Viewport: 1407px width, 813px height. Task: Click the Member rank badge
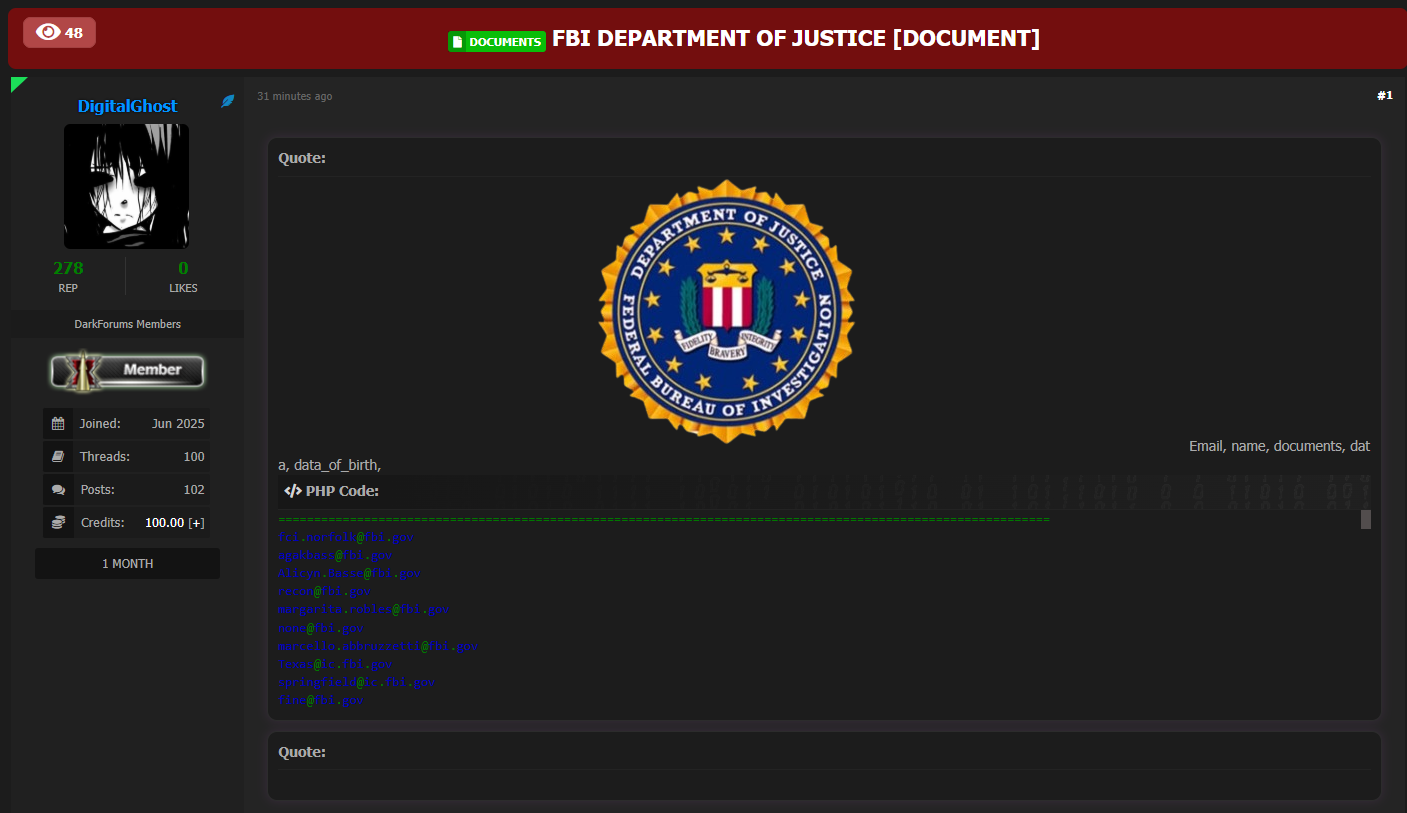click(127, 371)
